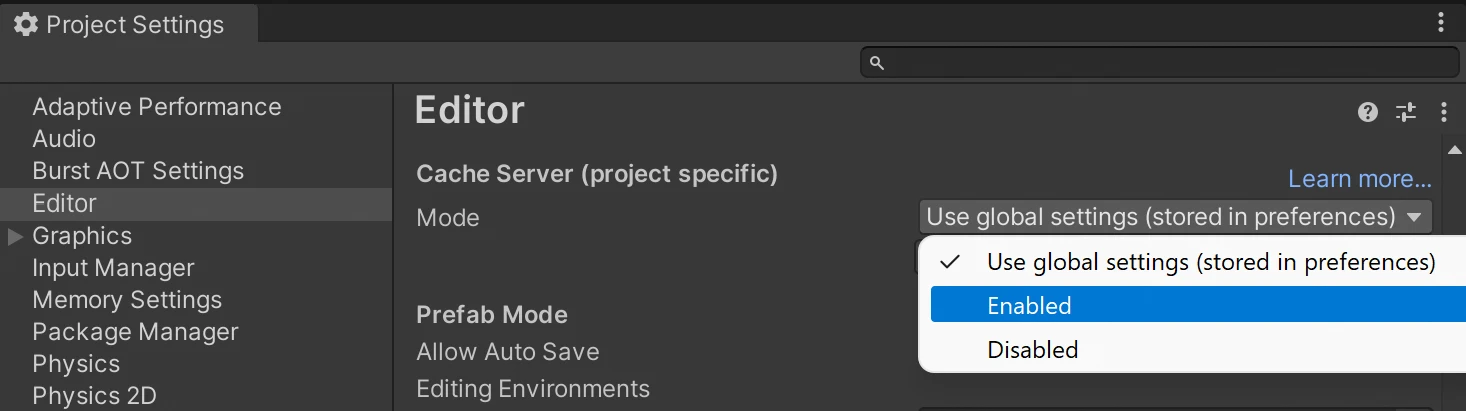Screen dimensions: 1466x411
Task: Open the Project Settings window options menu
Action: [x=1441, y=22]
